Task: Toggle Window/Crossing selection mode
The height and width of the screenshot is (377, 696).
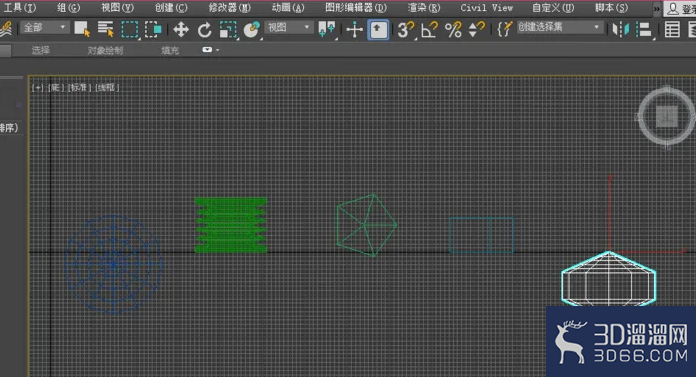Action: click(x=153, y=30)
